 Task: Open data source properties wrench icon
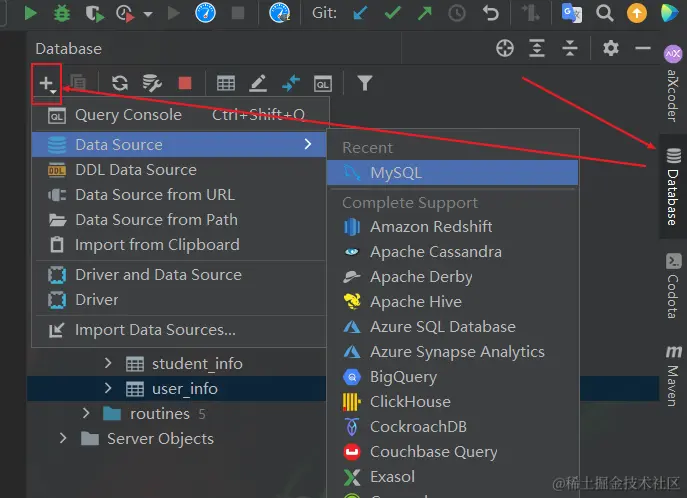tap(152, 83)
